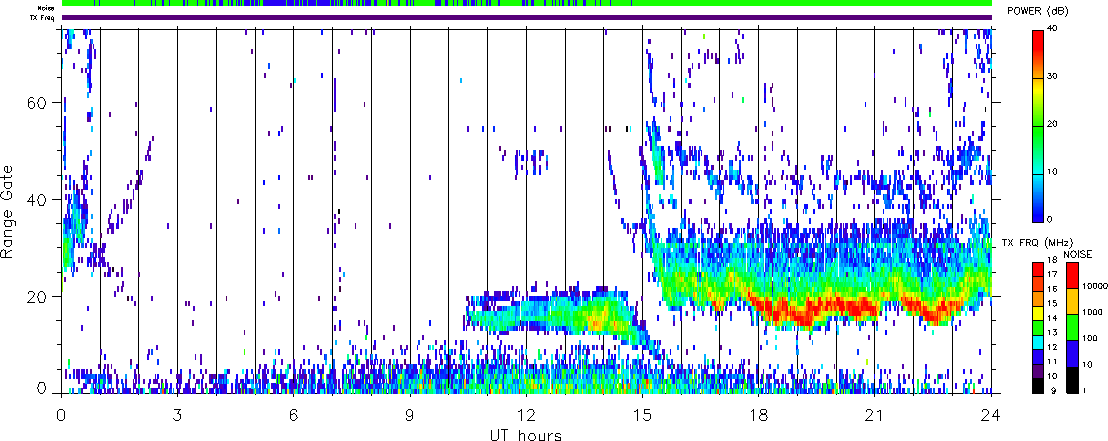Click the 10000 label in NOISE legend
Viewport: 1108px width, 441px height.
pyautogui.click(x=1095, y=286)
